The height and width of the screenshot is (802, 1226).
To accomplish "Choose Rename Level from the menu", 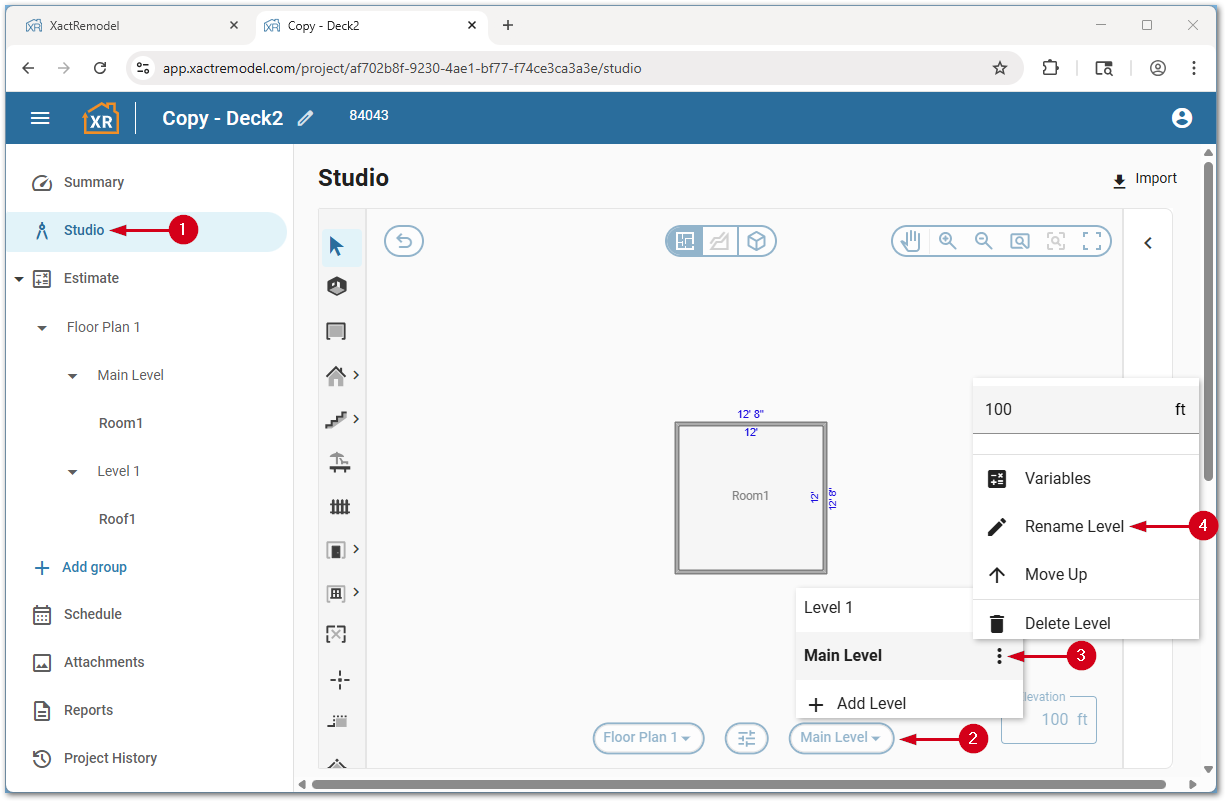I will click(x=1074, y=527).
